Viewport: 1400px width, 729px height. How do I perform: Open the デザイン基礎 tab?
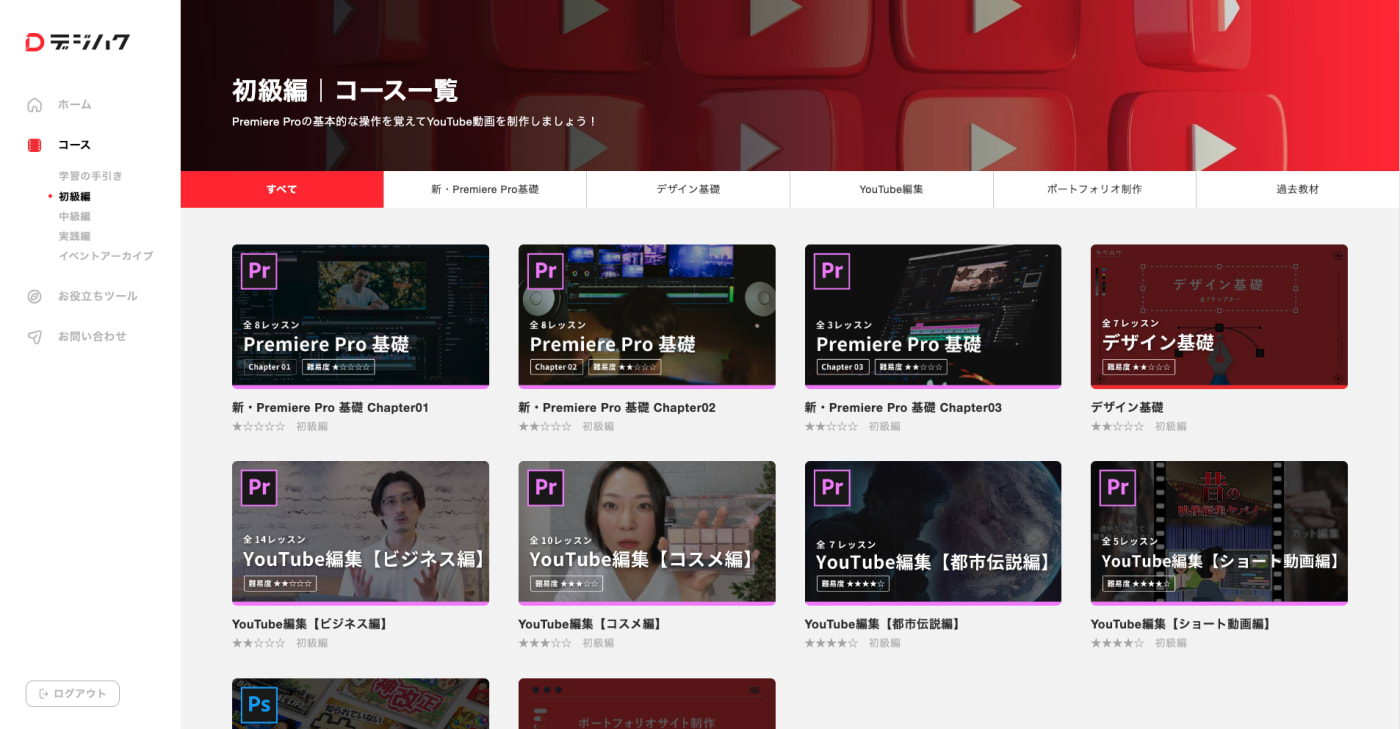[x=688, y=189]
